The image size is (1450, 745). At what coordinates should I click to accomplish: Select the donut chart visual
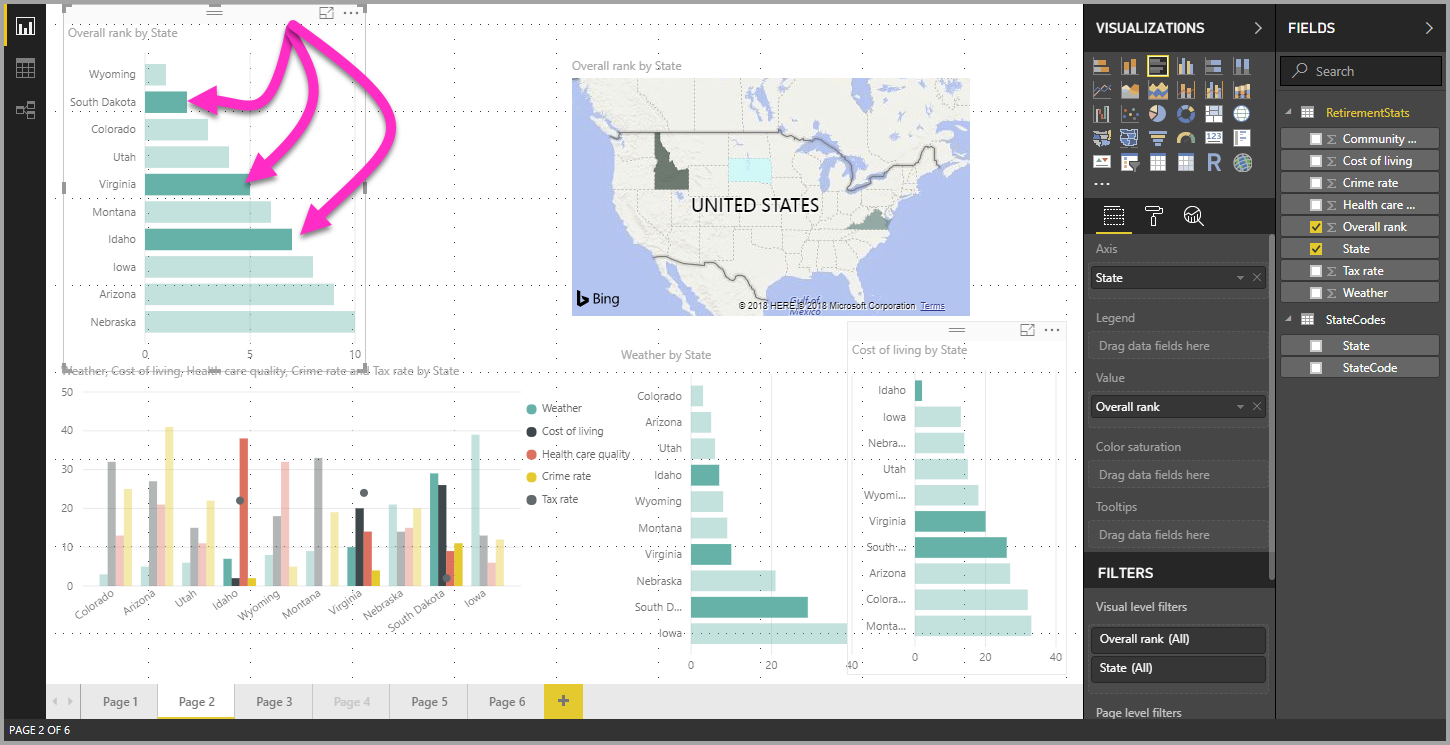point(1186,113)
